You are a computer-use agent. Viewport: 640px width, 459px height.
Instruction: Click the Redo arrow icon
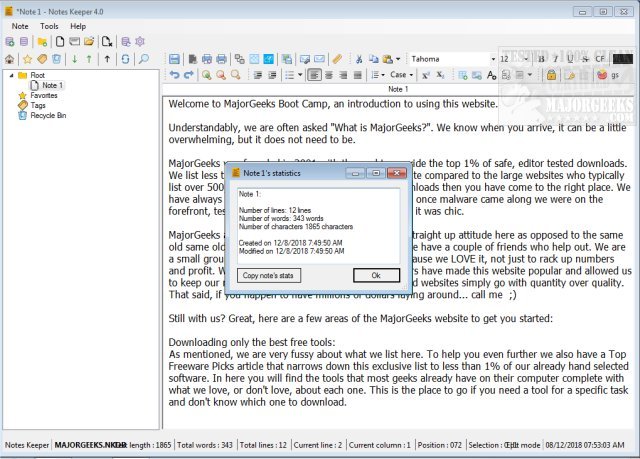click(189, 75)
